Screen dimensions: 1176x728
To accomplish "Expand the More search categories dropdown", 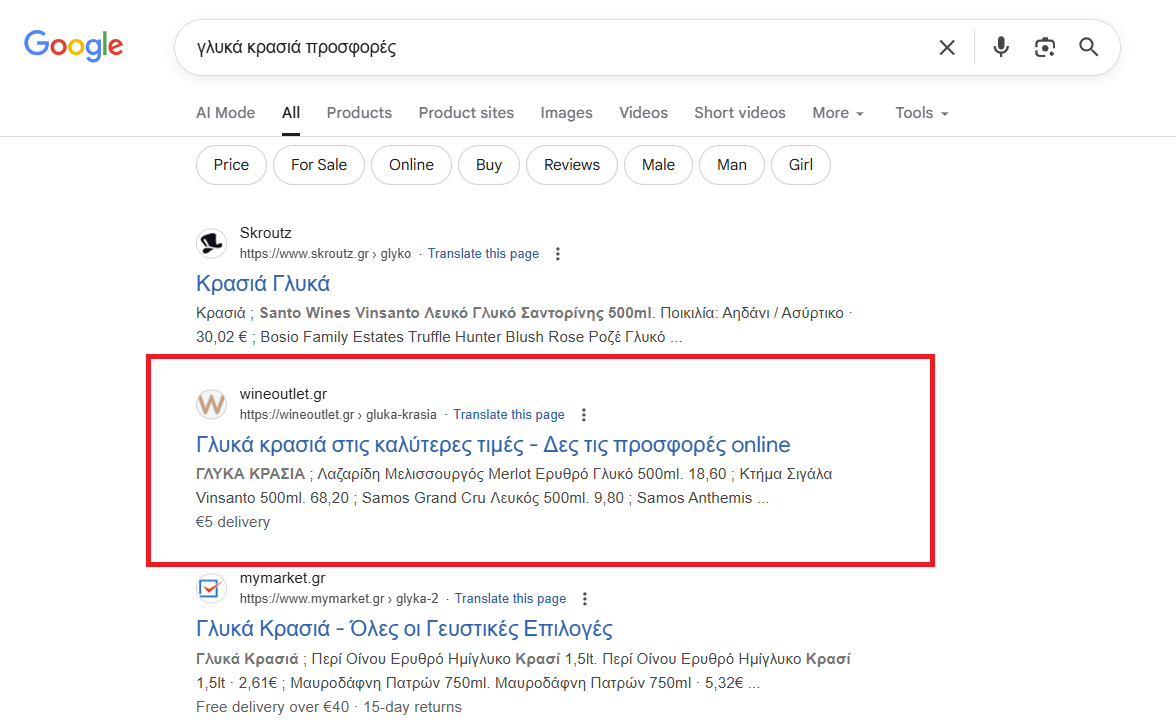I will [837, 113].
